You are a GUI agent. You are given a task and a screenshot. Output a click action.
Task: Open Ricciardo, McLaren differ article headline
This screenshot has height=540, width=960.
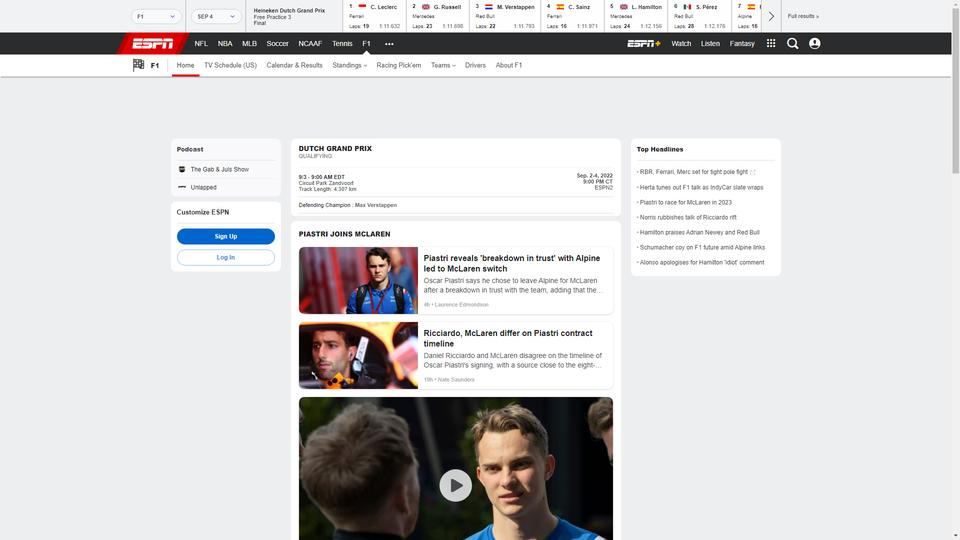tap(508, 339)
